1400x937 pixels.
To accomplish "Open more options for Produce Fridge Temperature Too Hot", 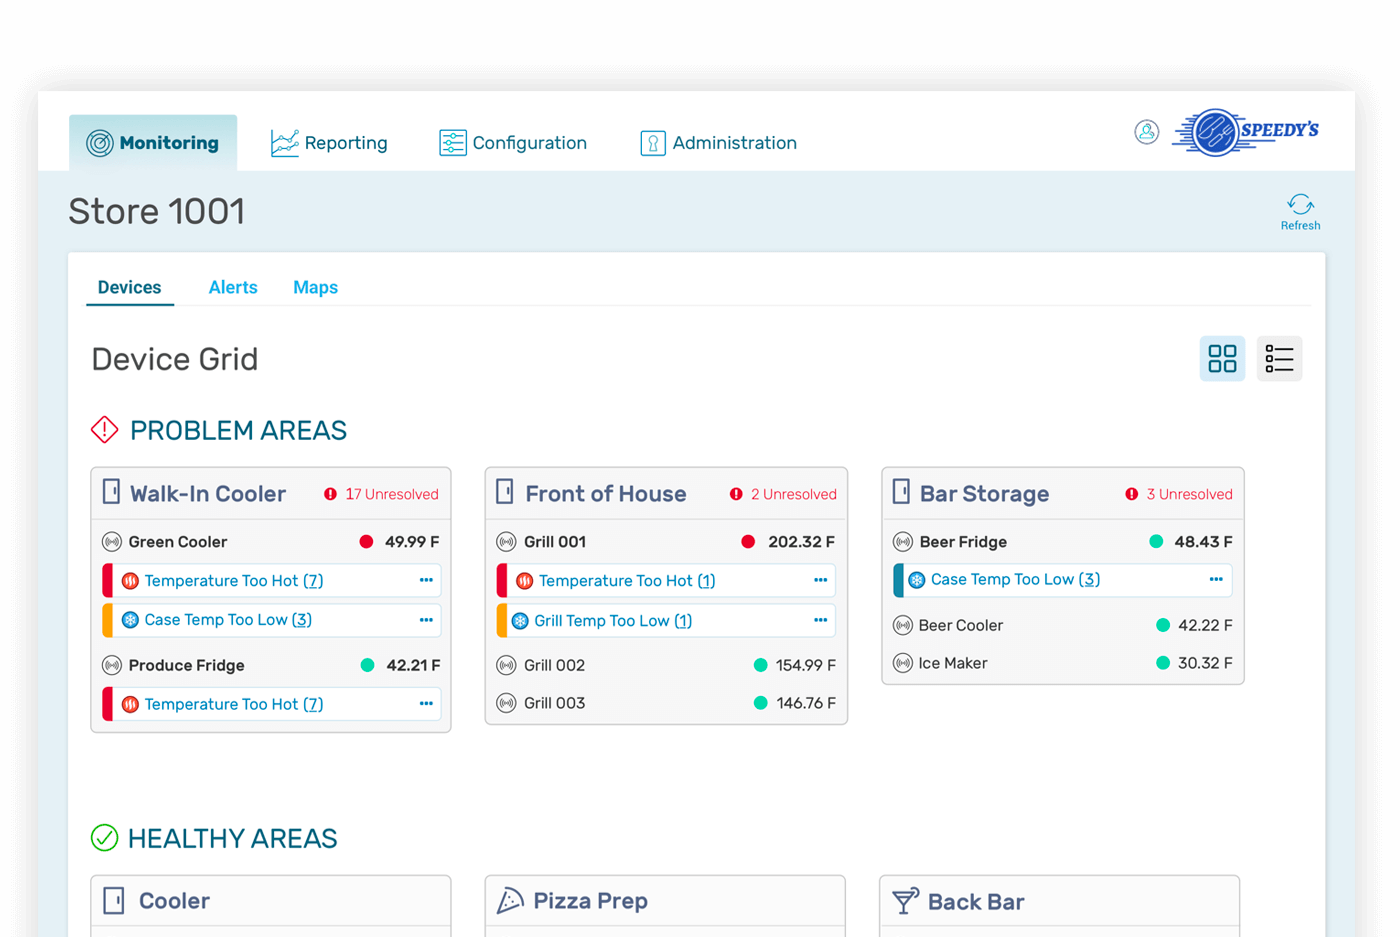I will pyautogui.click(x=426, y=704).
